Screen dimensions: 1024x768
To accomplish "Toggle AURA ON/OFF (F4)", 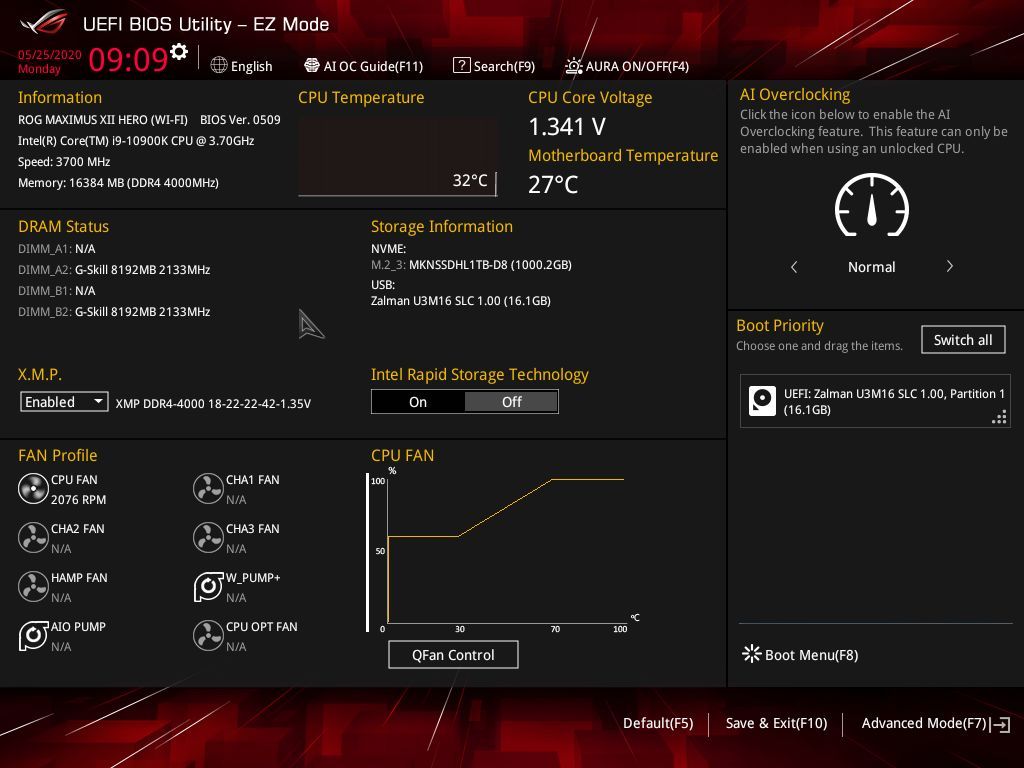I will click(x=627, y=66).
